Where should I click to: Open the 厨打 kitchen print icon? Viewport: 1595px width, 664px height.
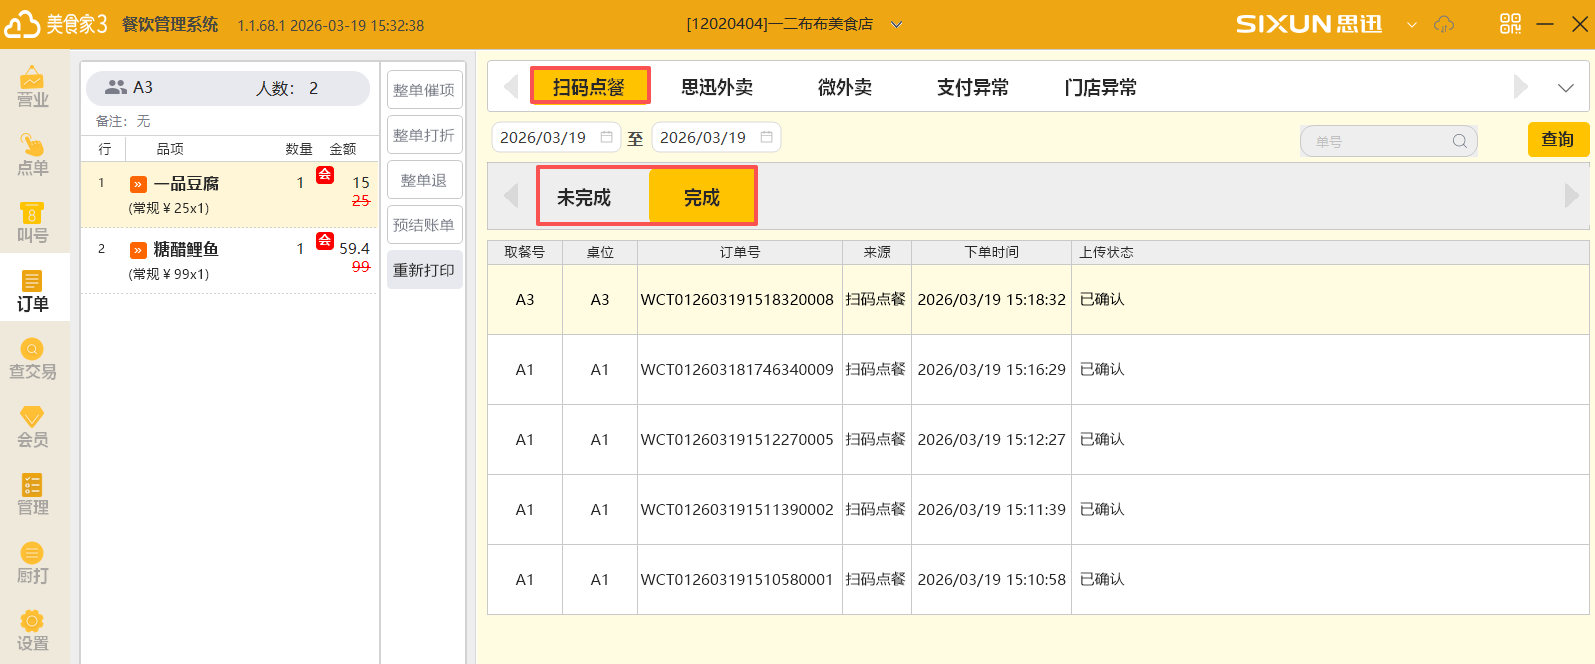coord(32,563)
